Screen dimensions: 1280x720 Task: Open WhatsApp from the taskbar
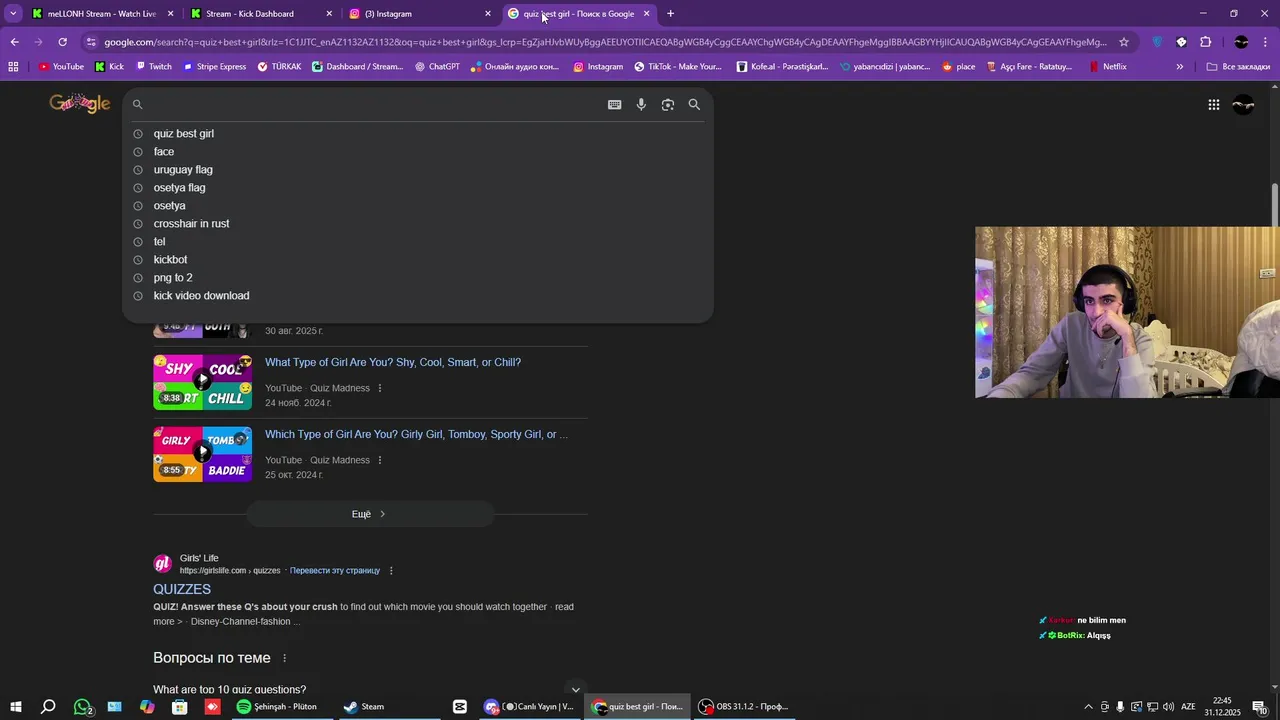pos(82,706)
